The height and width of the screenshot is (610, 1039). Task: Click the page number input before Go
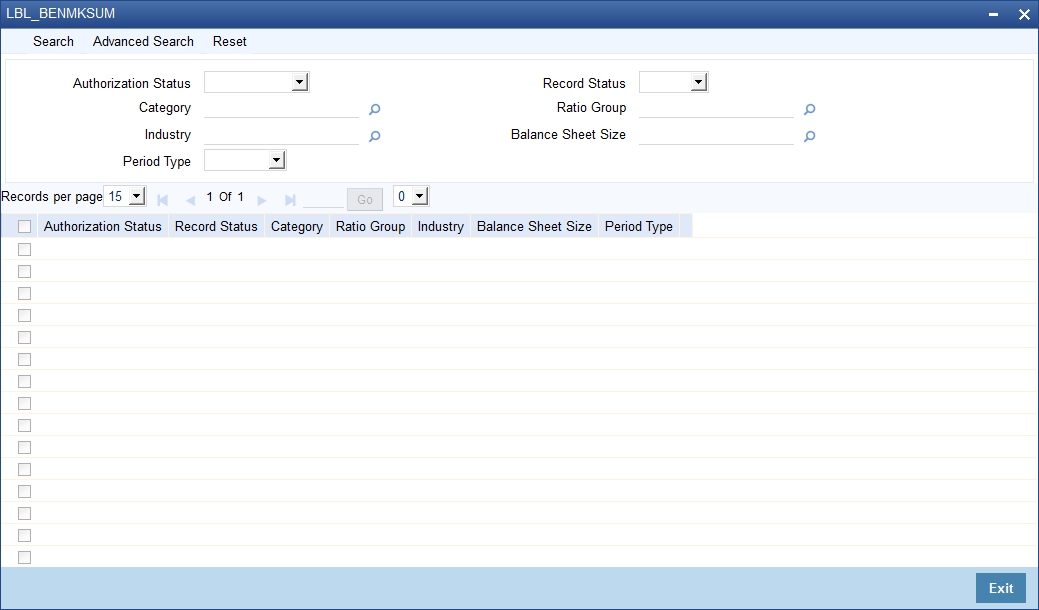pos(323,199)
